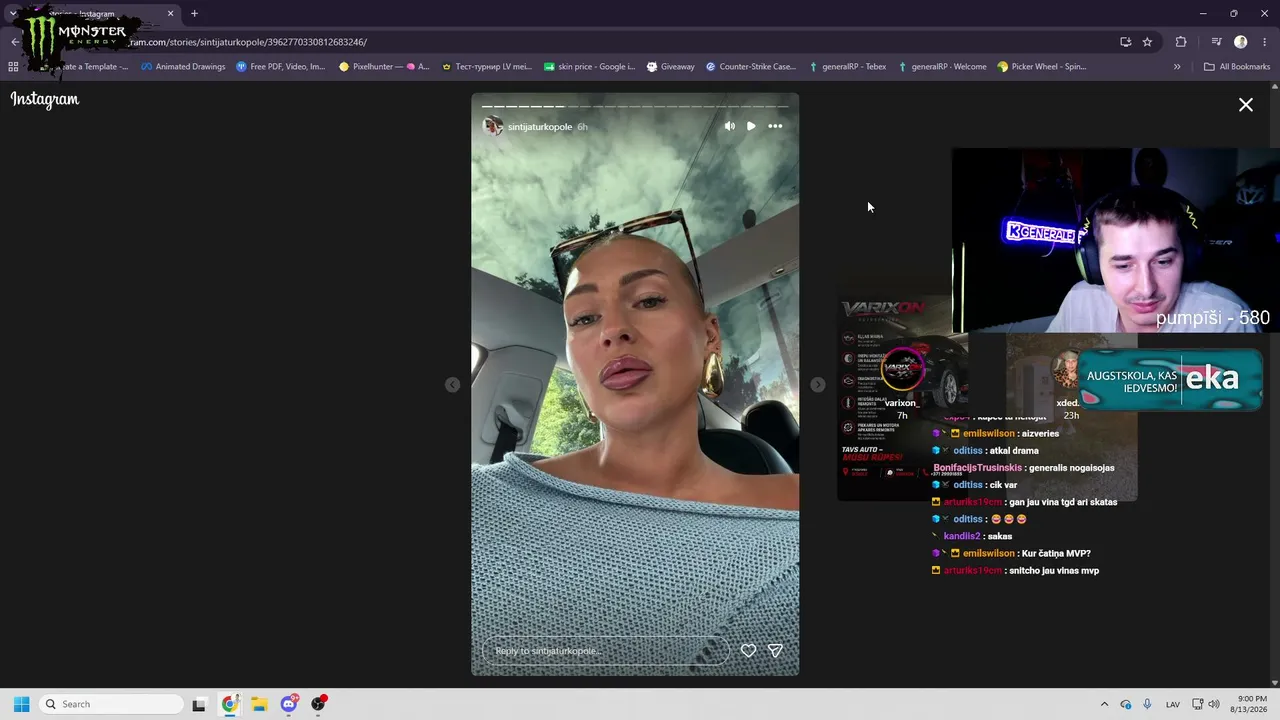
Task: Open the volume control in system tray
Action: (x=1213, y=704)
